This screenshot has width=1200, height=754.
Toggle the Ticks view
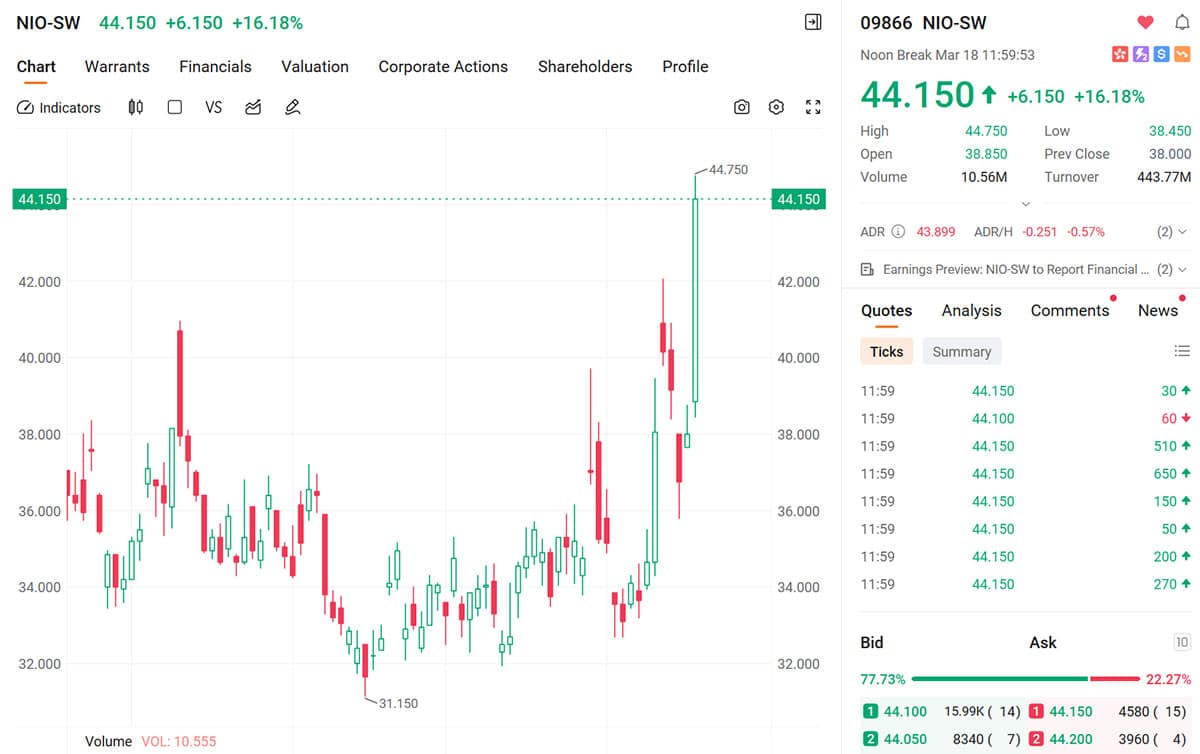[886, 351]
